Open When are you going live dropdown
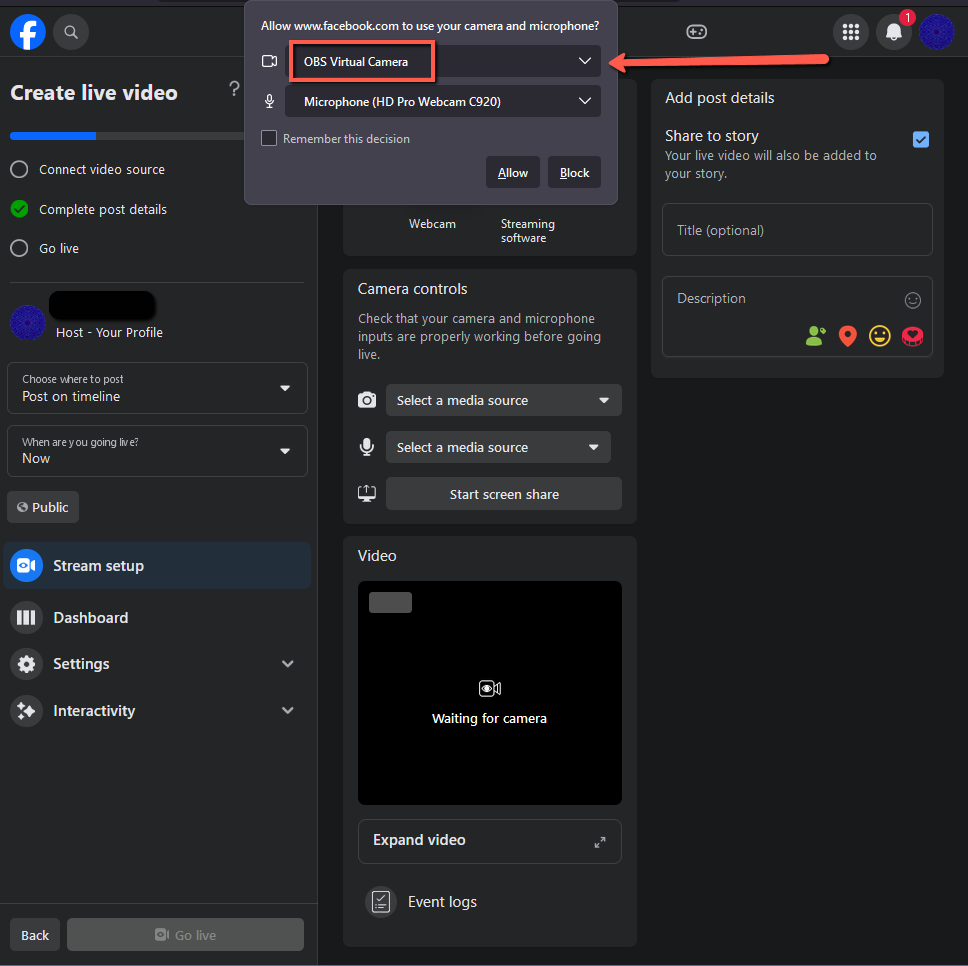The width and height of the screenshot is (968, 966). click(x=157, y=451)
